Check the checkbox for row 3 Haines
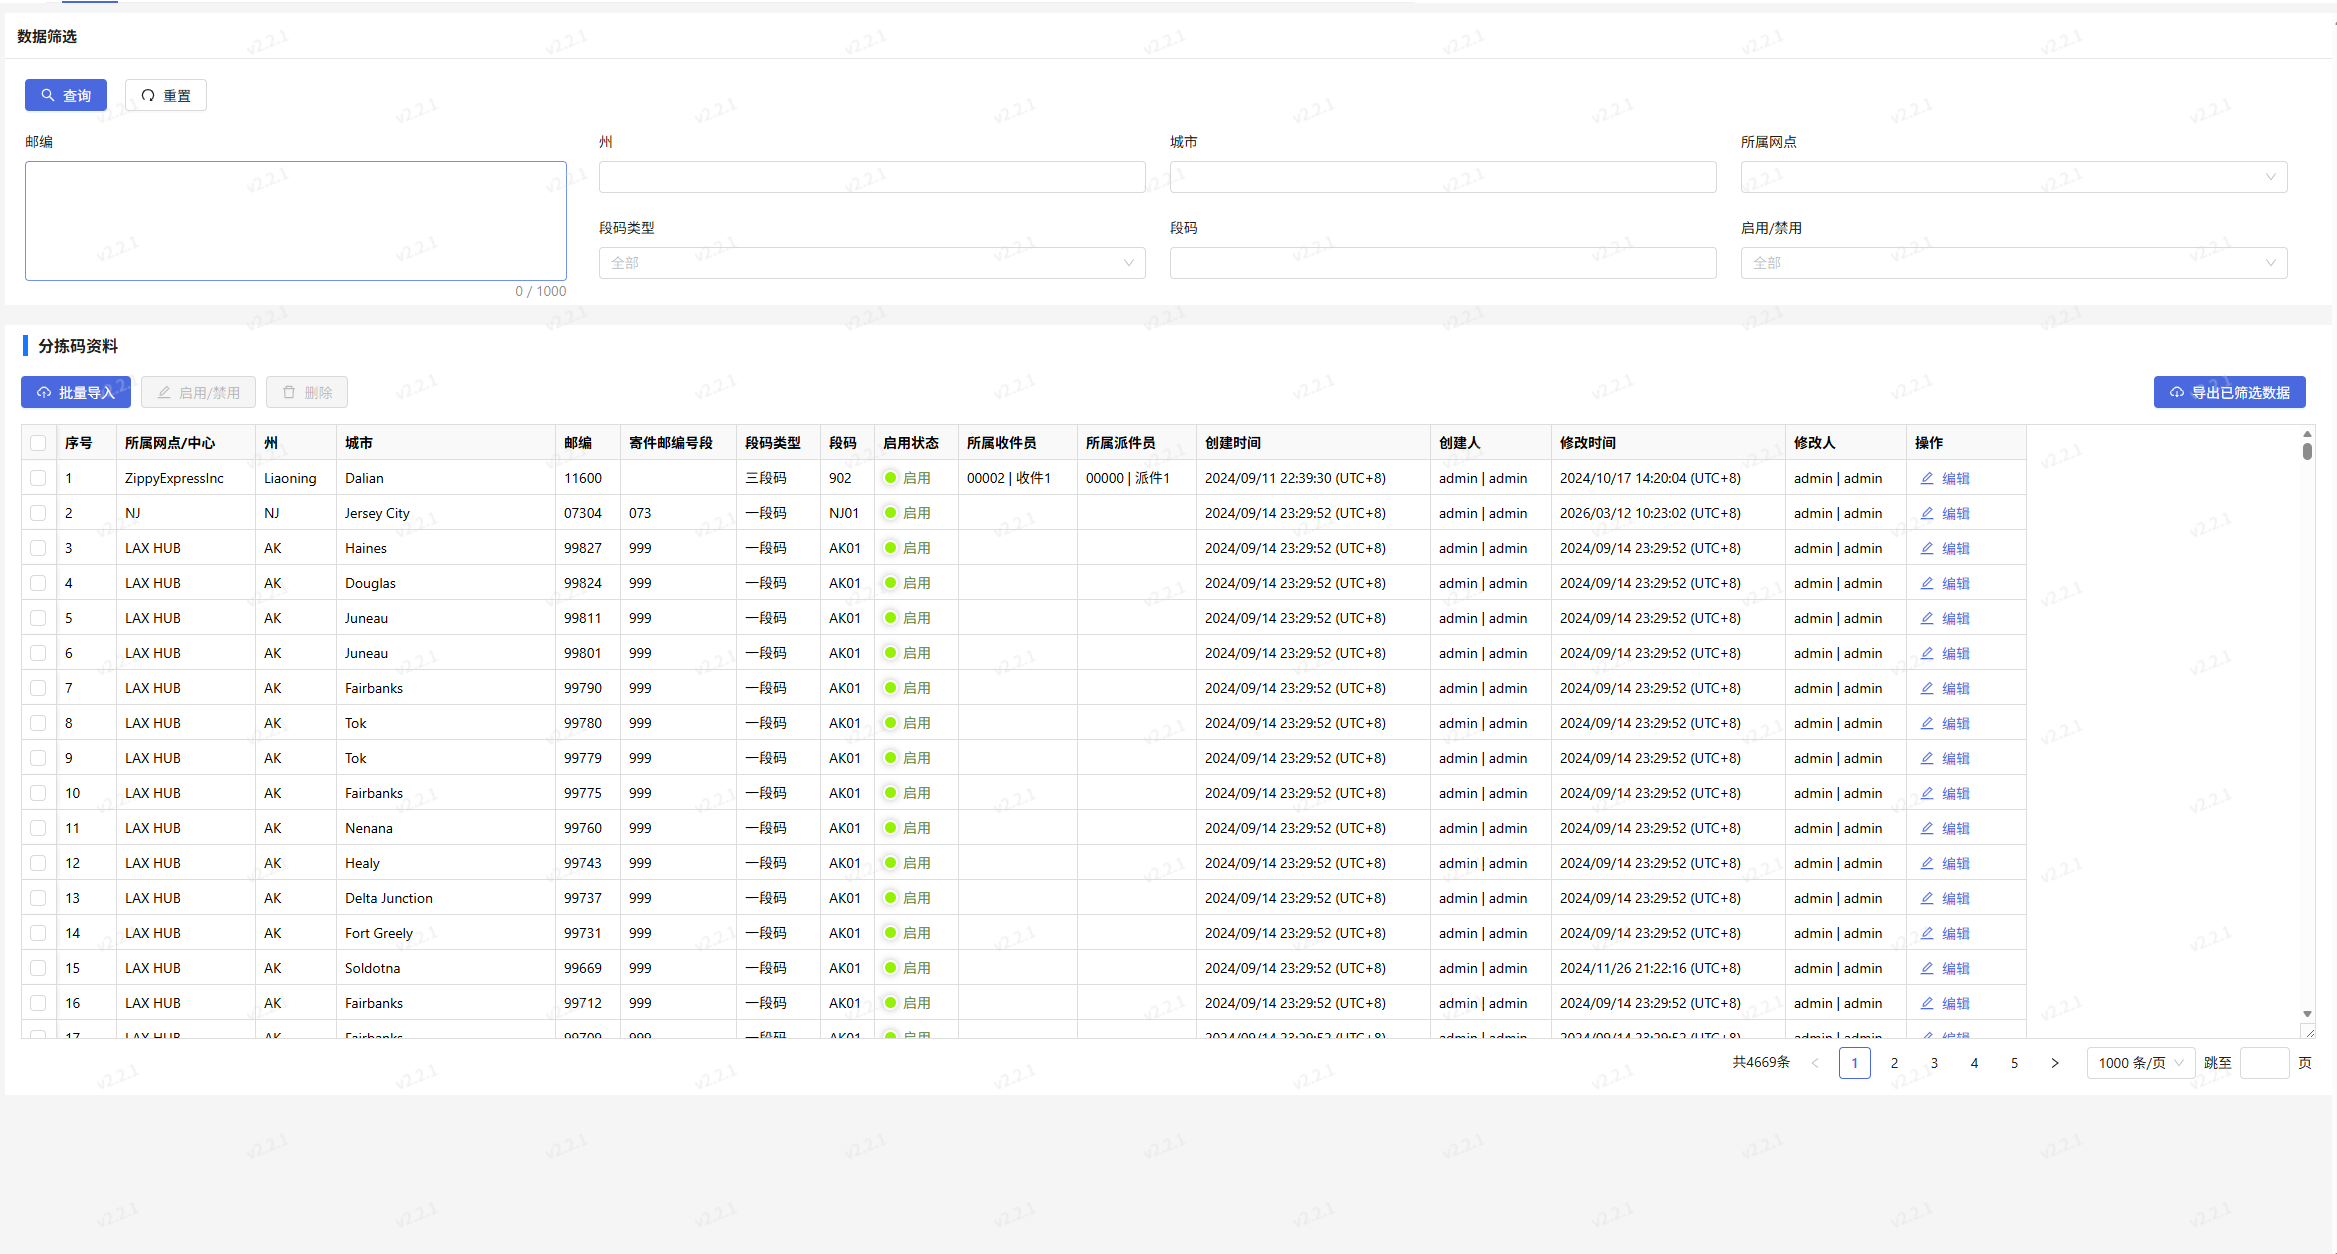 (x=38, y=548)
